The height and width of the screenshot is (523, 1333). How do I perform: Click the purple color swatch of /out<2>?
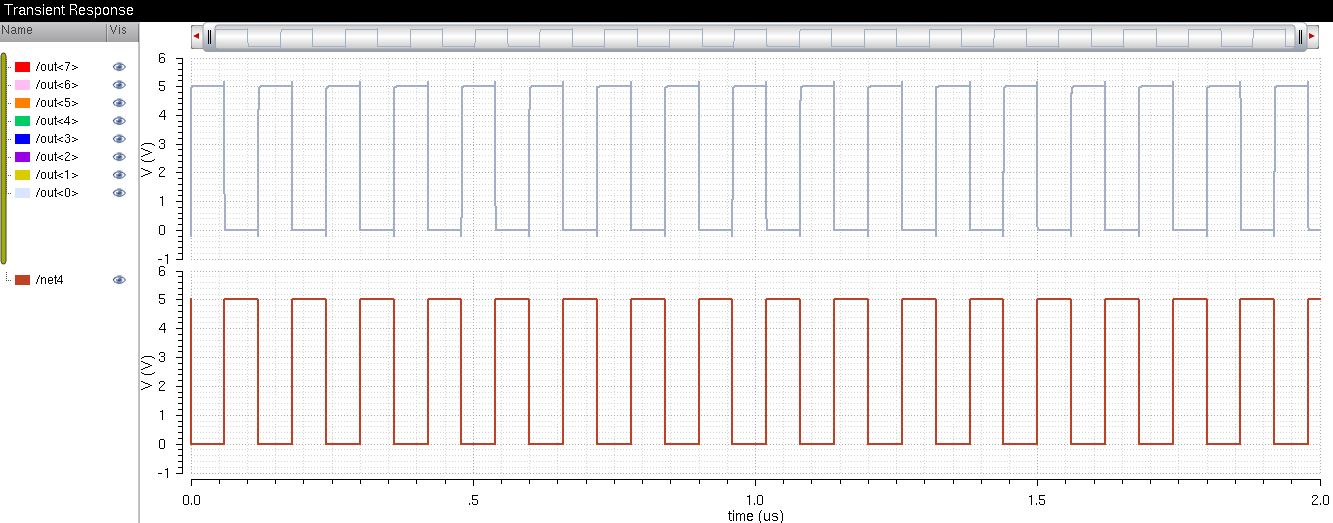tap(22, 157)
